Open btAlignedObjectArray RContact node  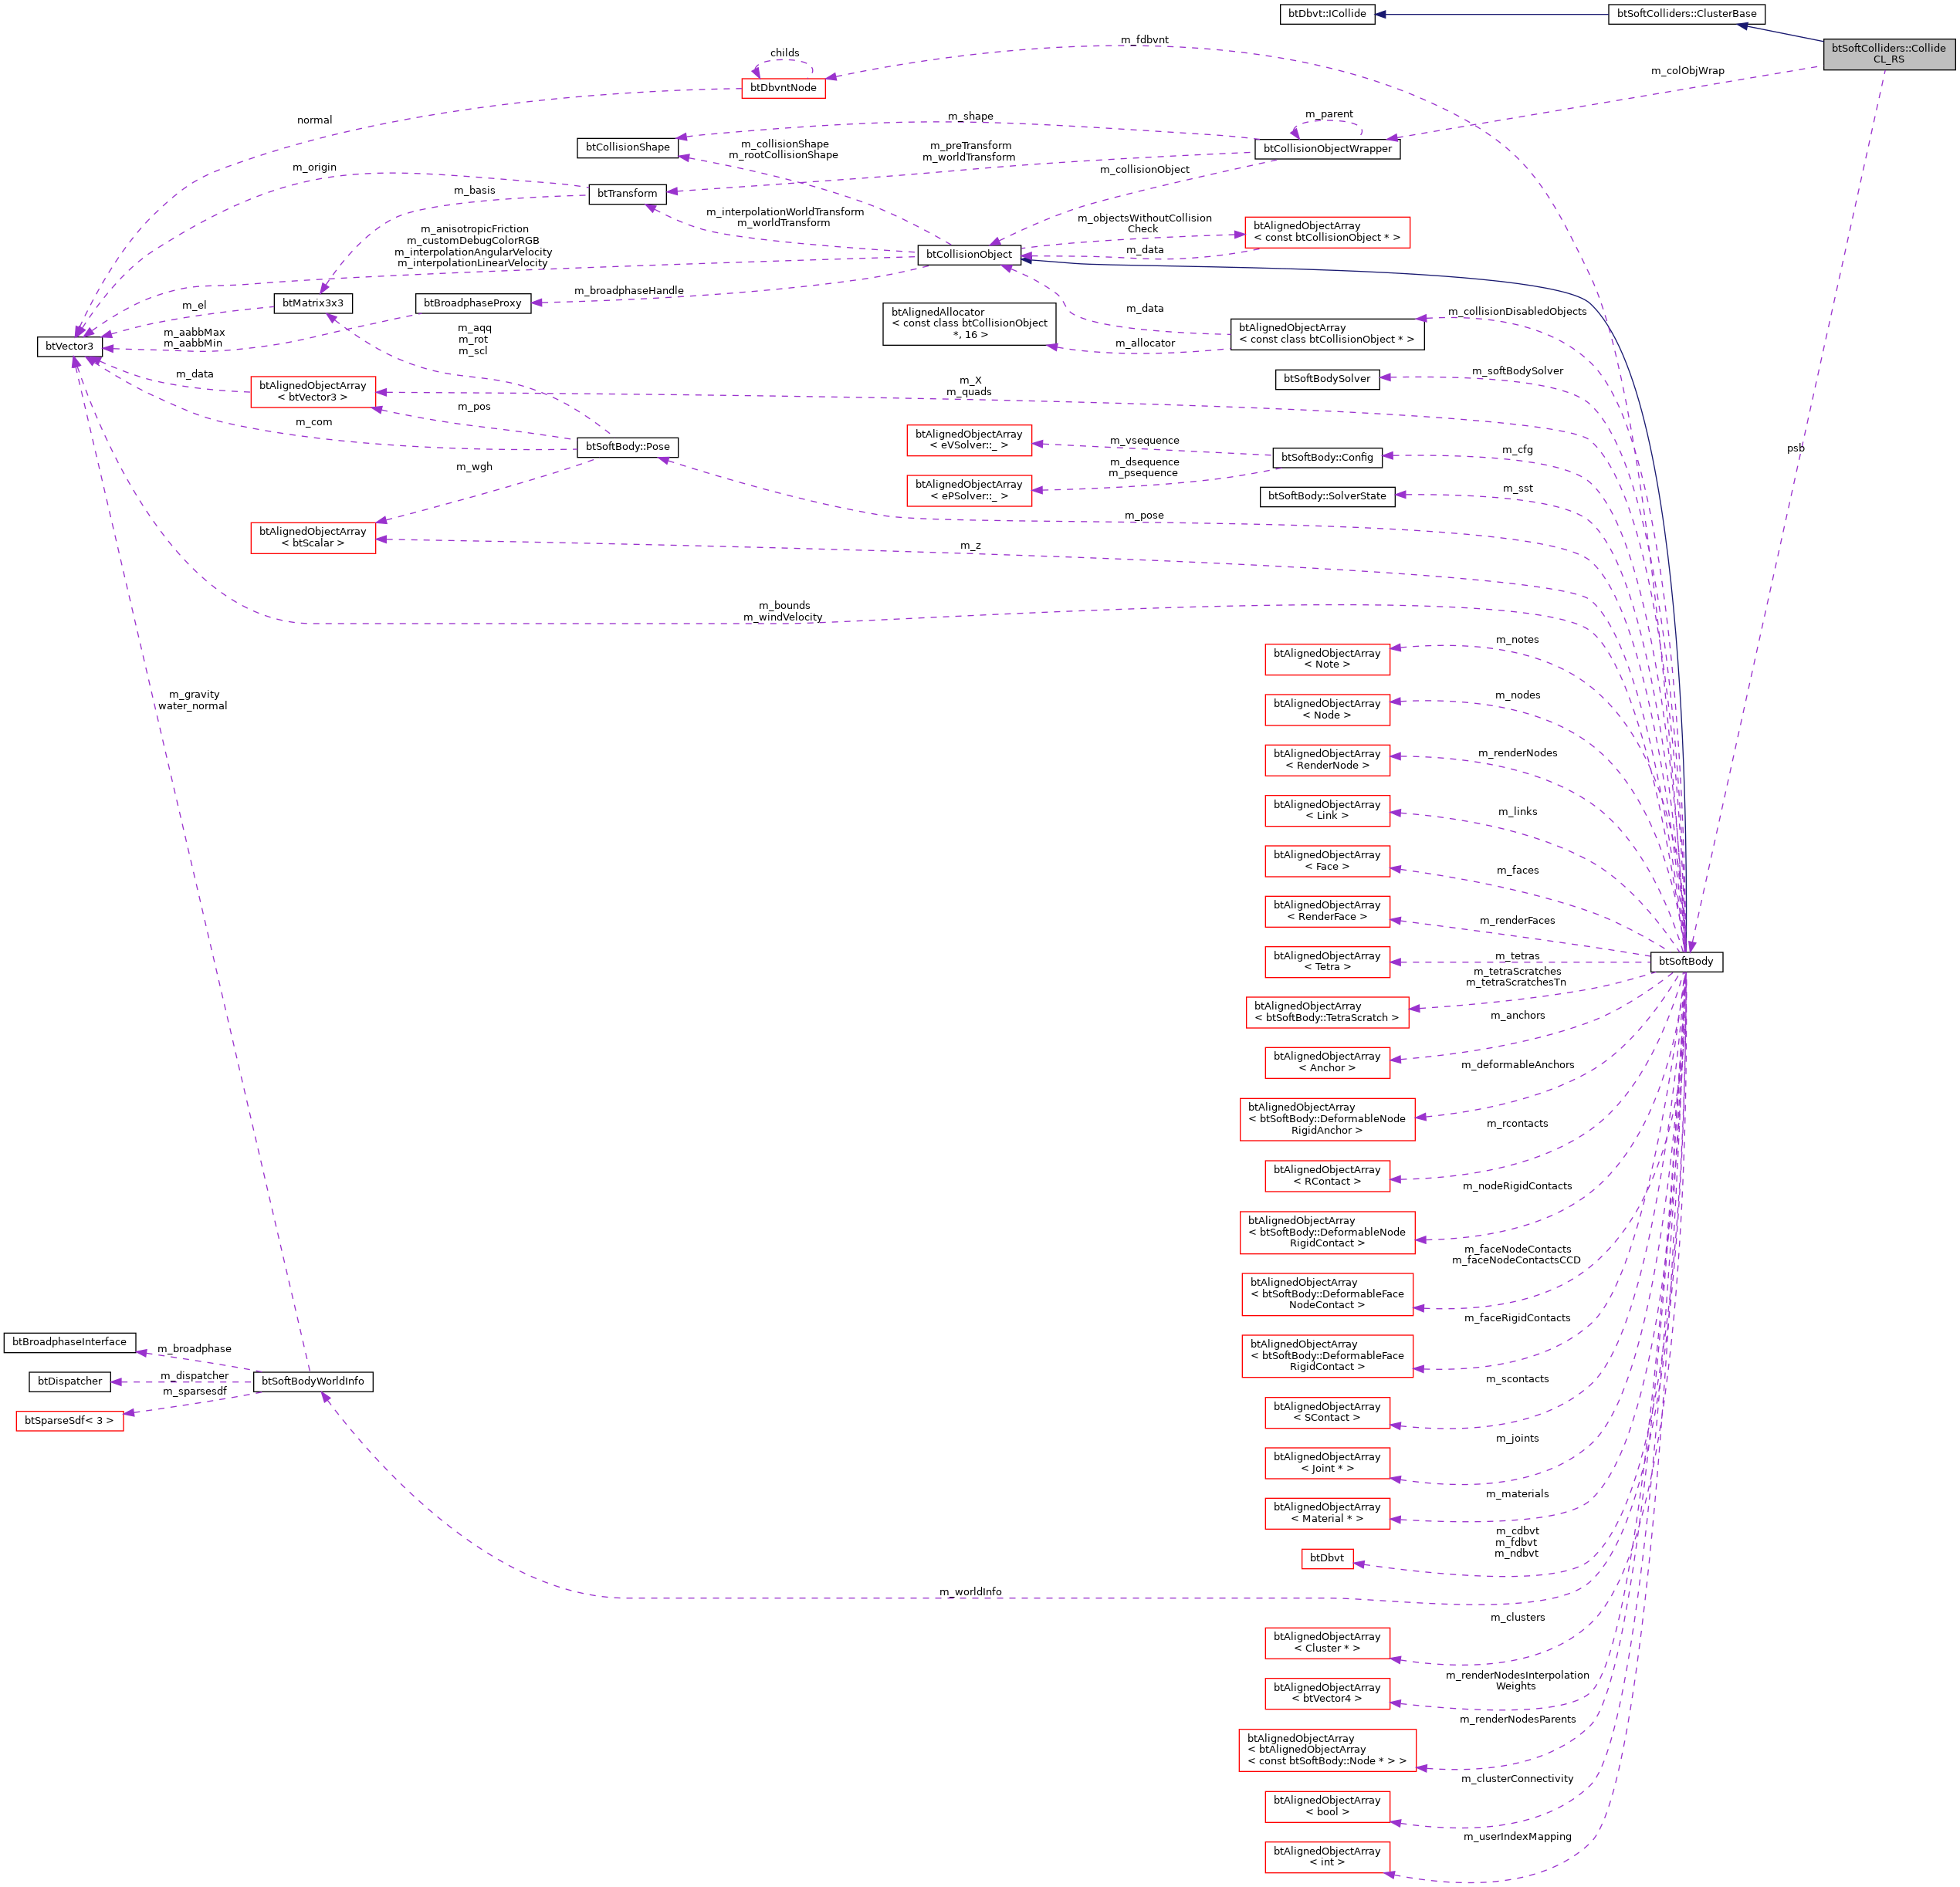[1327, 1176]
